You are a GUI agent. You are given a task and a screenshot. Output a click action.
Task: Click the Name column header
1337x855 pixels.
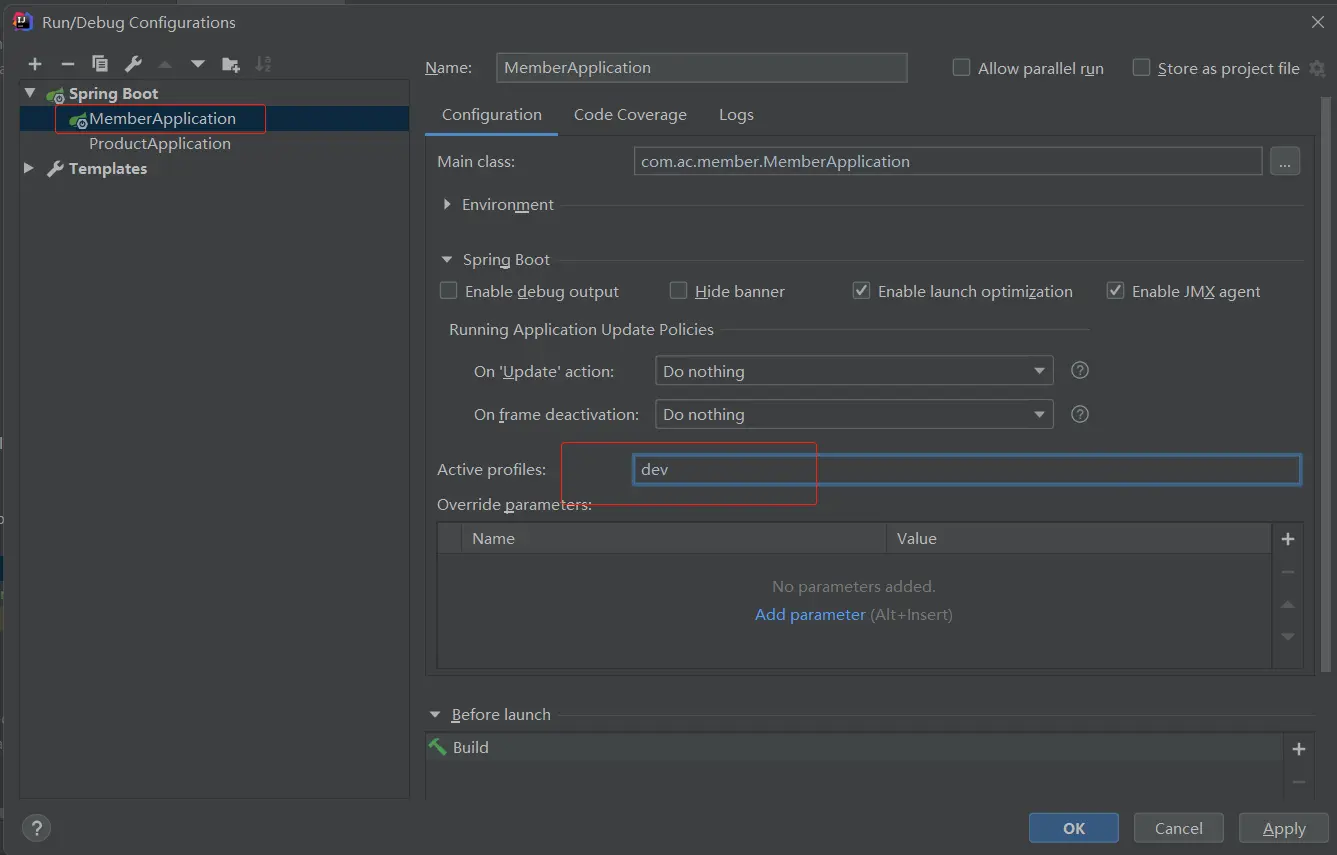point(673,538)
